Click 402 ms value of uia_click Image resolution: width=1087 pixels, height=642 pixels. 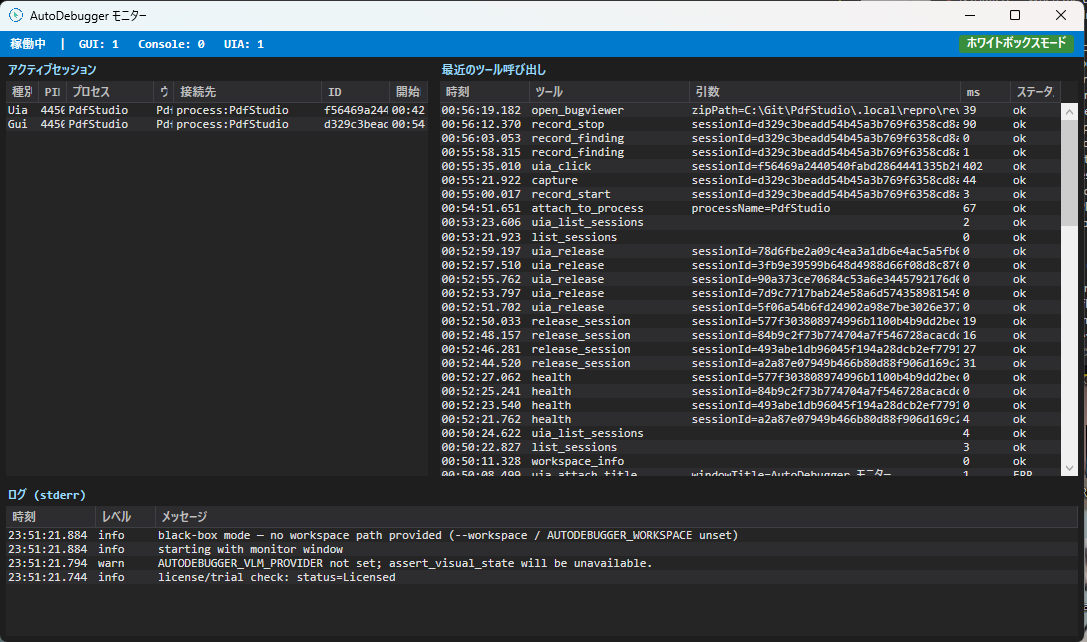(x=973, y=166)
